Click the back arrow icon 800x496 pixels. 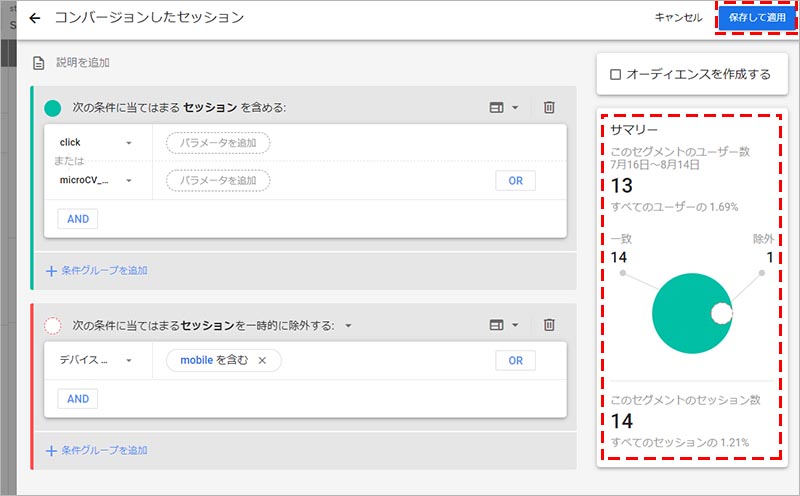tap(36, 18)
